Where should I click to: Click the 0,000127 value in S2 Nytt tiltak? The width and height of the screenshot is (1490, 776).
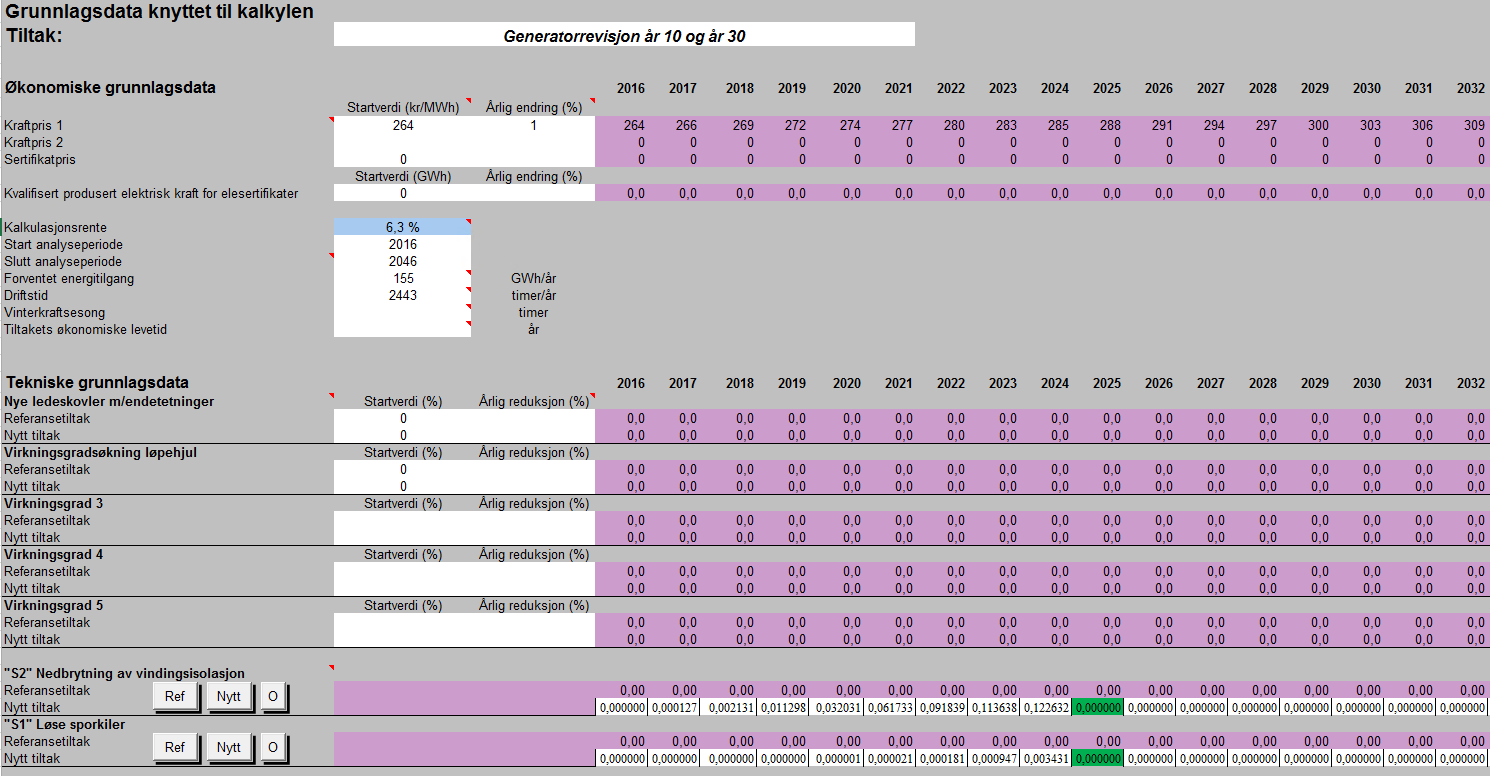[x=674, y=707]
